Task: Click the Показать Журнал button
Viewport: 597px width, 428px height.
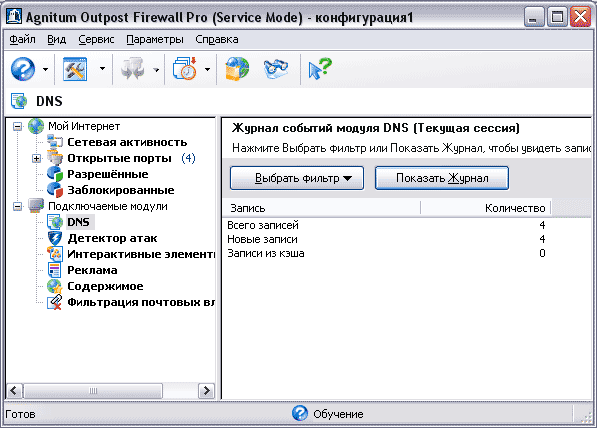Action: [442, 178]
